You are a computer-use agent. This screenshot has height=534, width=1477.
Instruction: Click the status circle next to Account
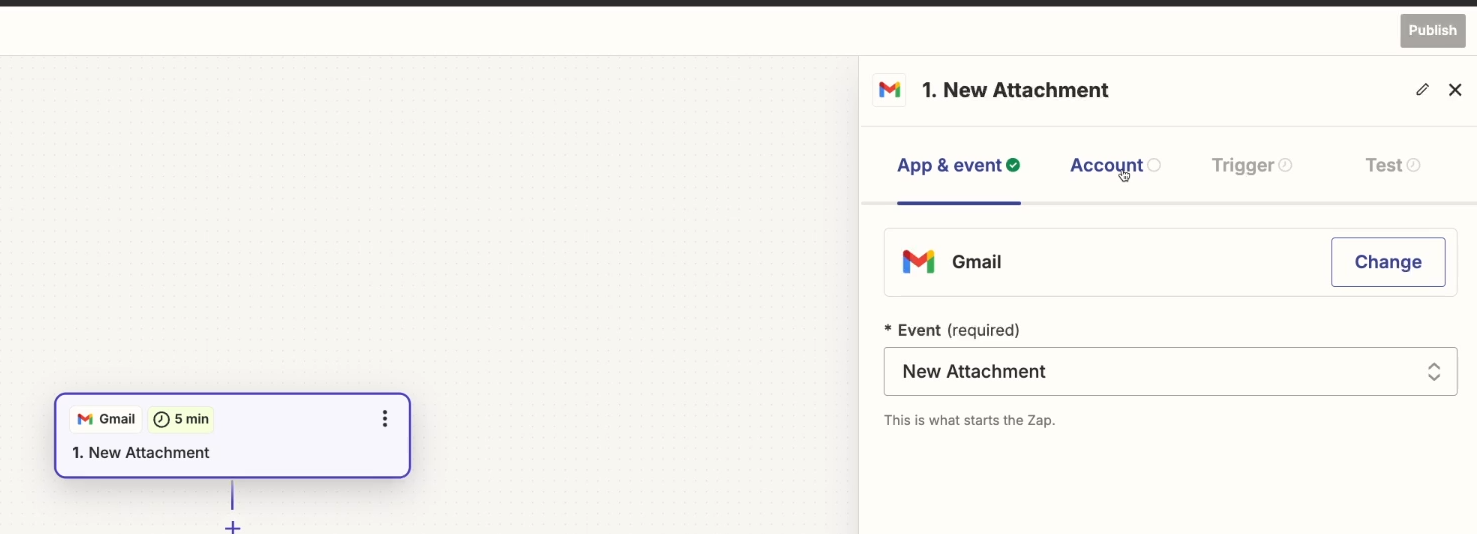coord(1154,166)
